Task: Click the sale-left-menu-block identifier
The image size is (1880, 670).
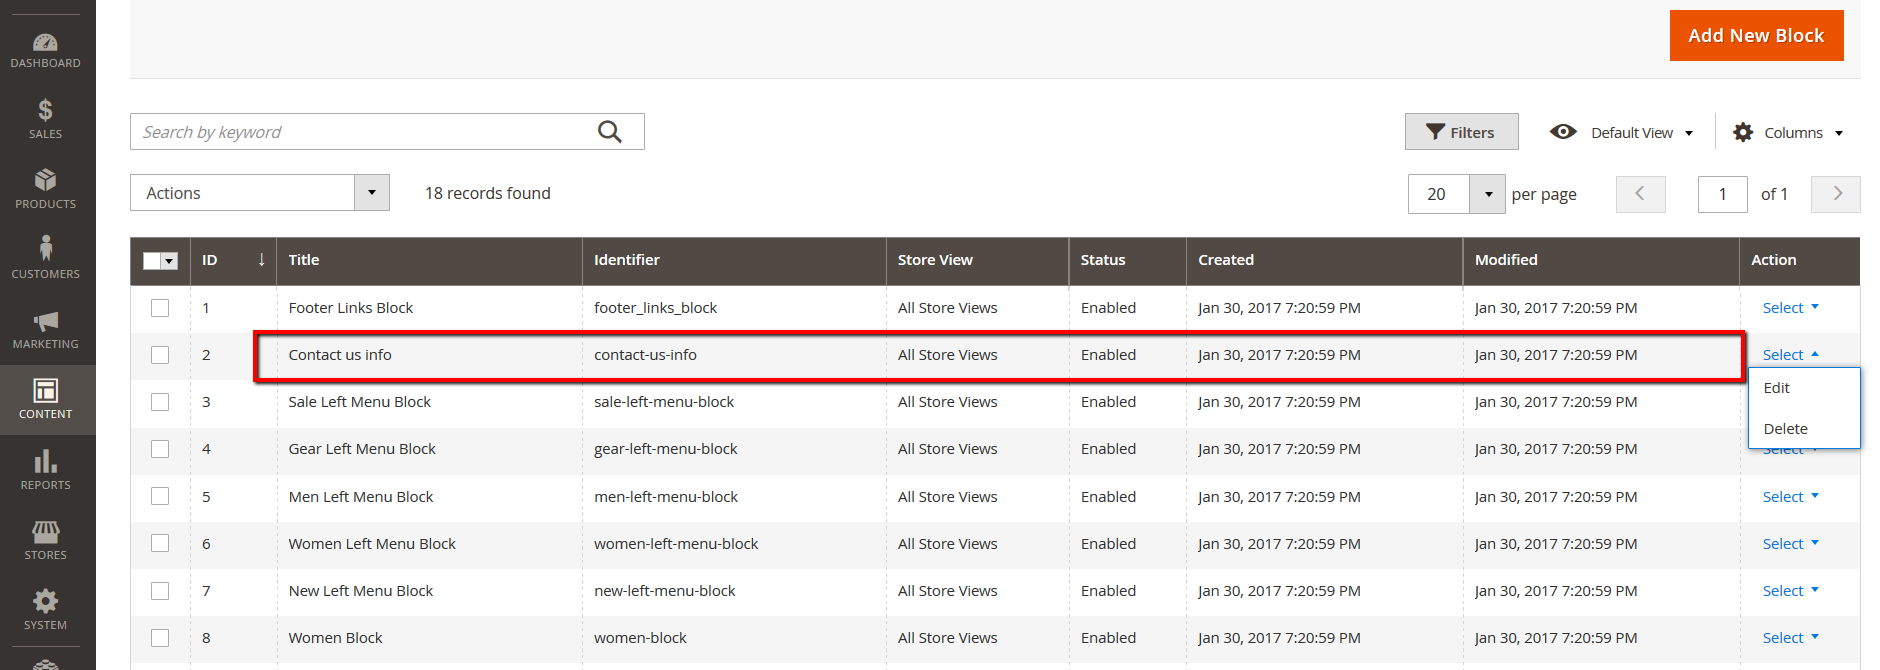Action: point(664,402)
